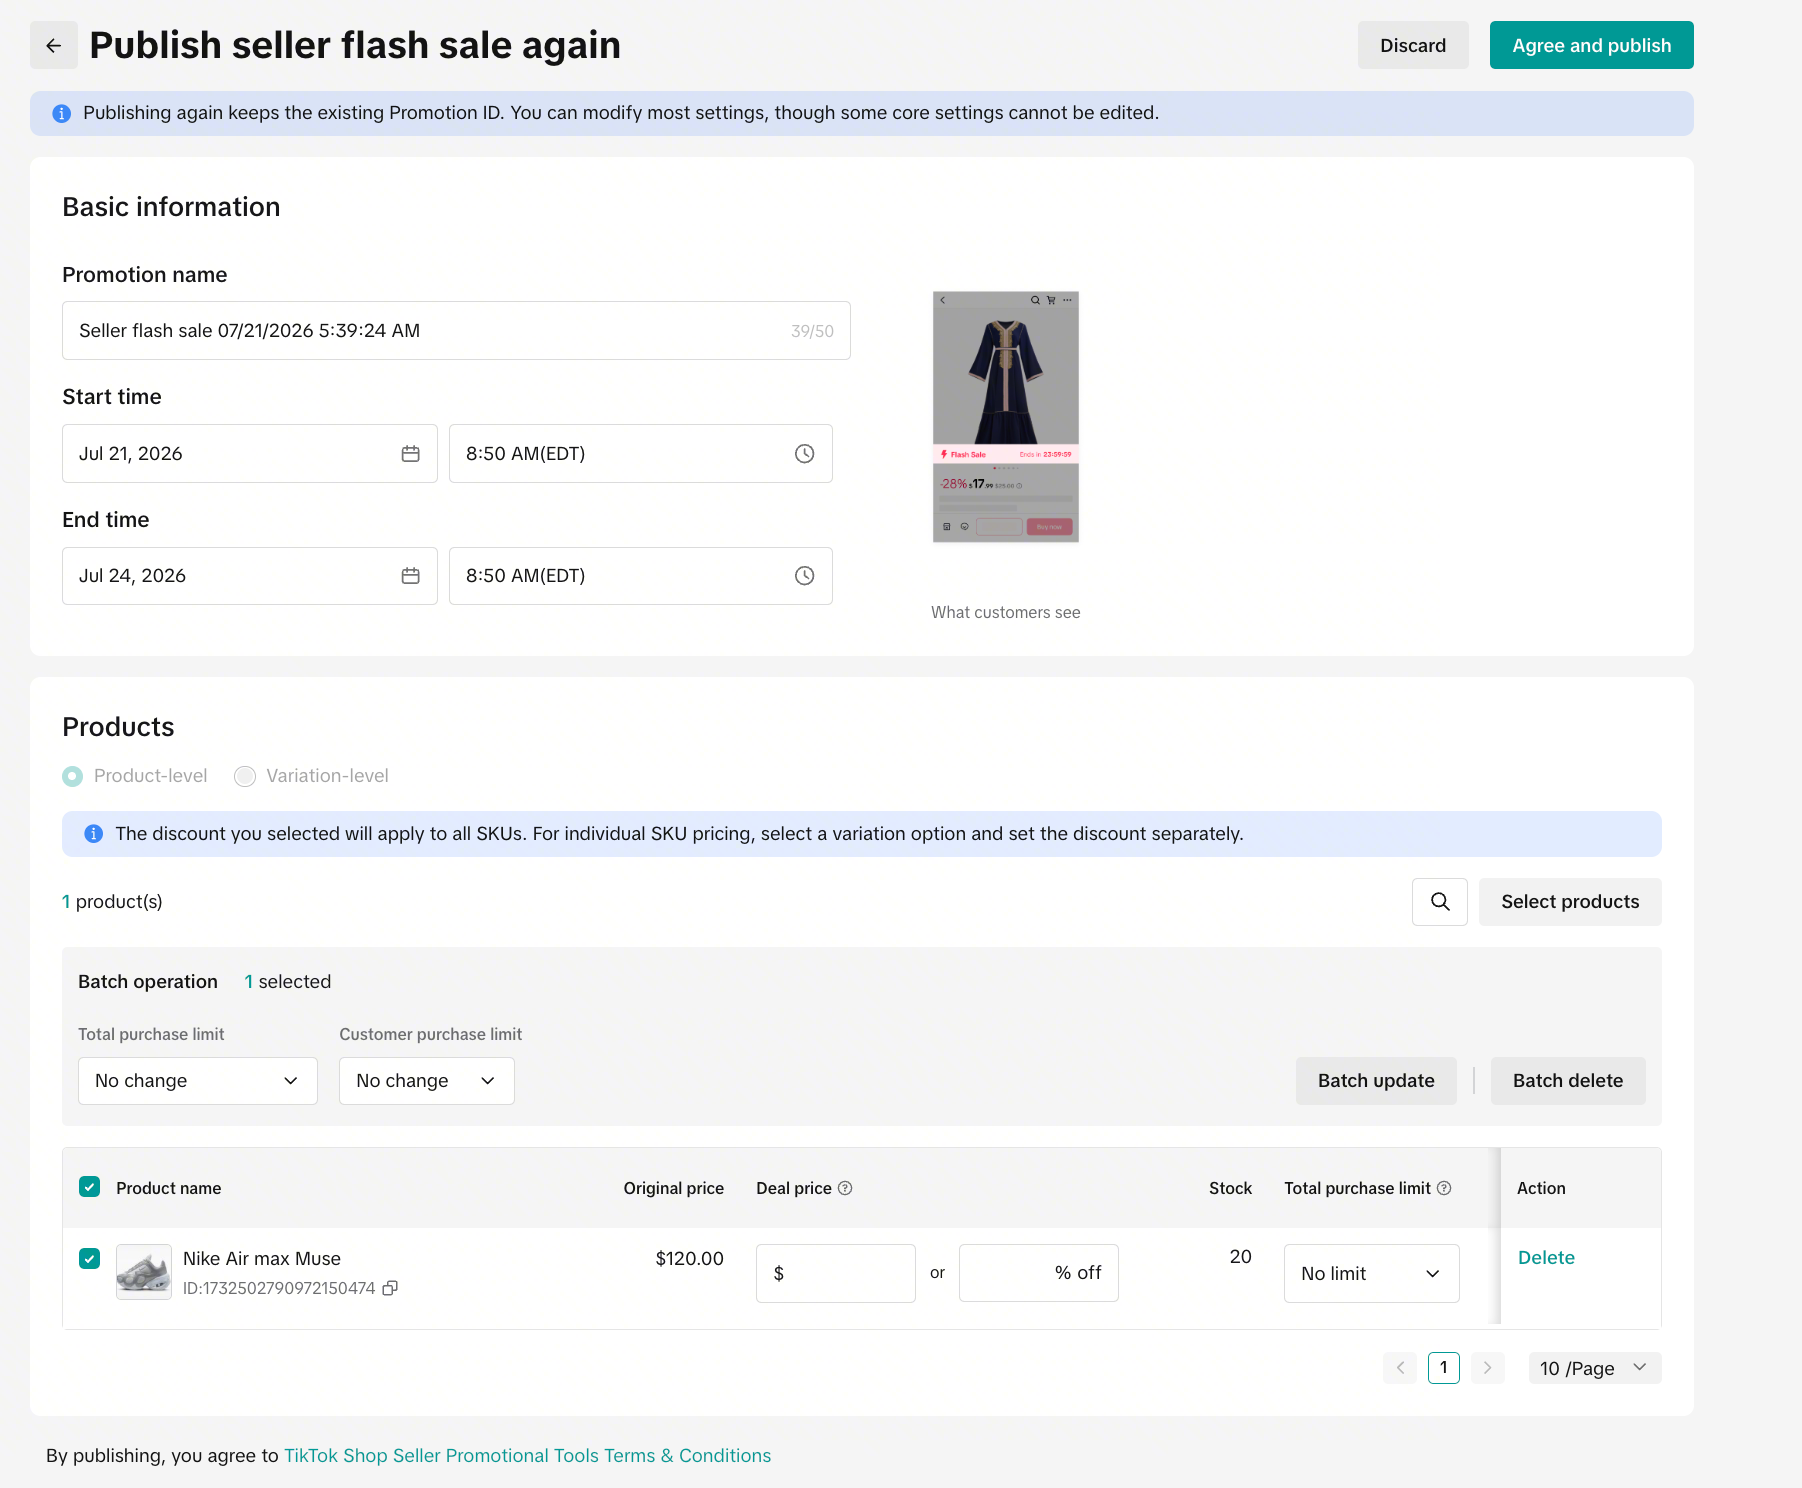Viewport: 1802px width, 1488px height.
Task: Click the $120.00 original price value
Action: click(x=689, y=1259)
